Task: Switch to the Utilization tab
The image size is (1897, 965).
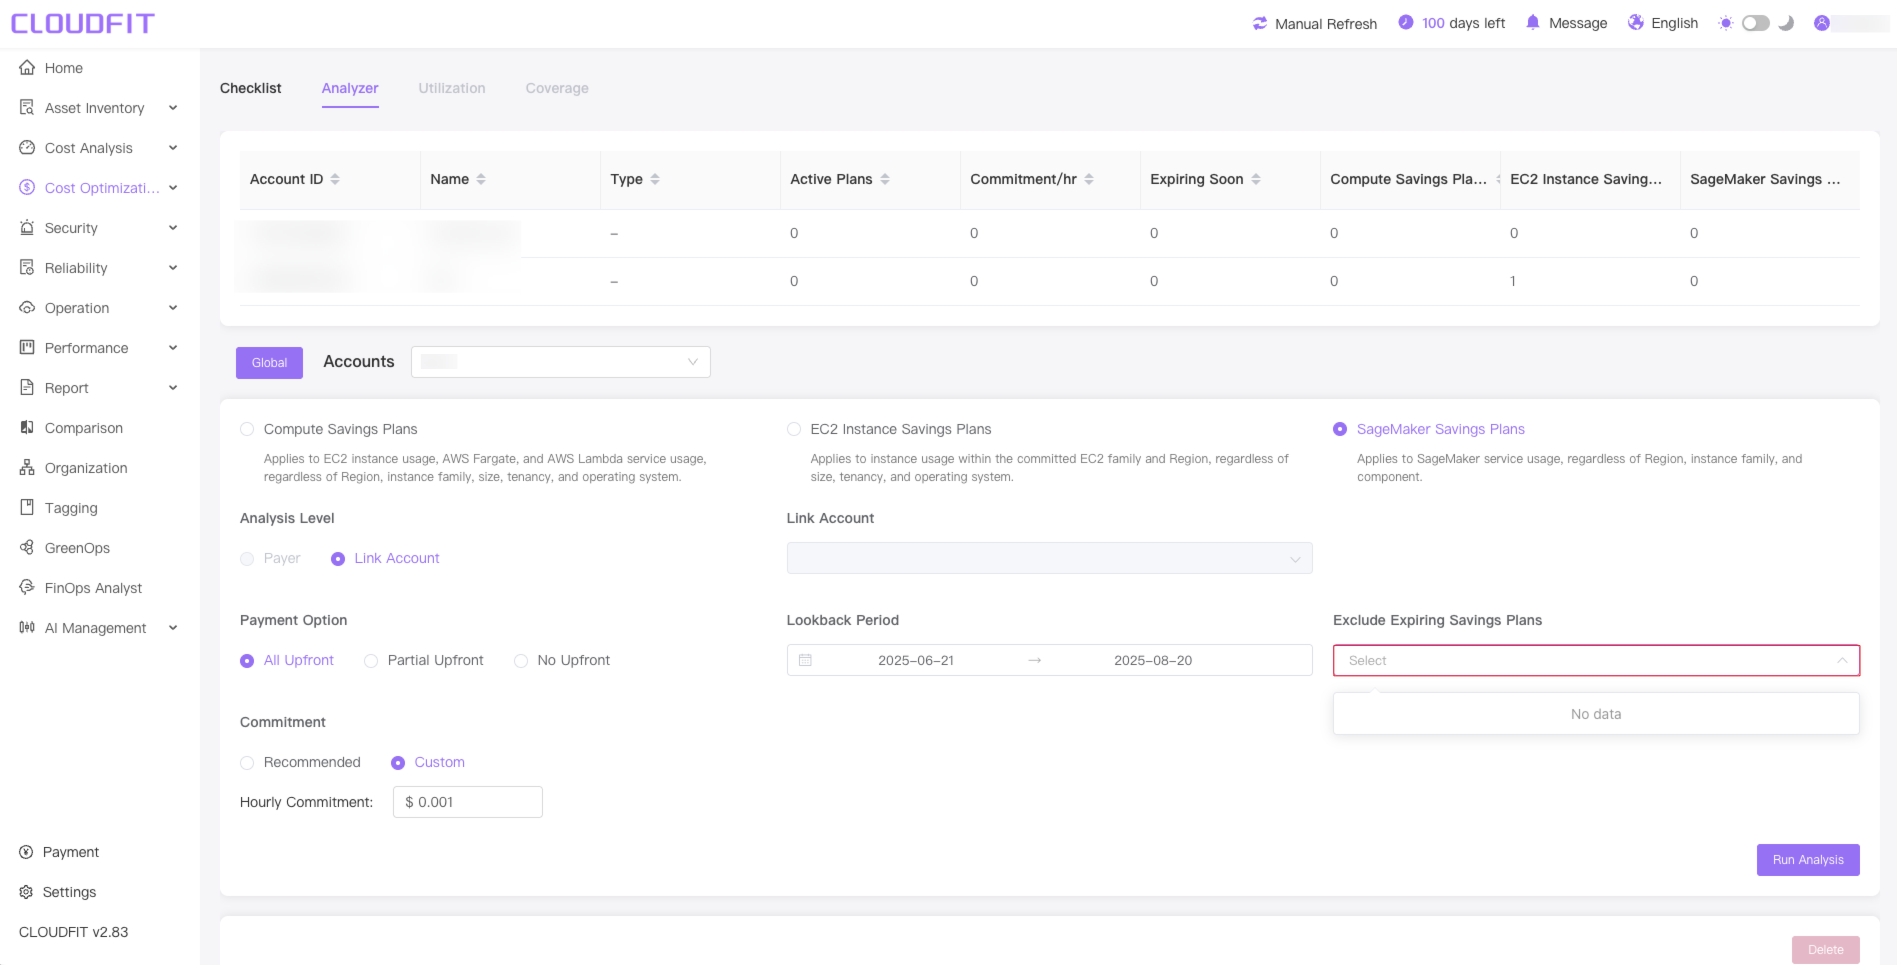Action: (452, 88)
